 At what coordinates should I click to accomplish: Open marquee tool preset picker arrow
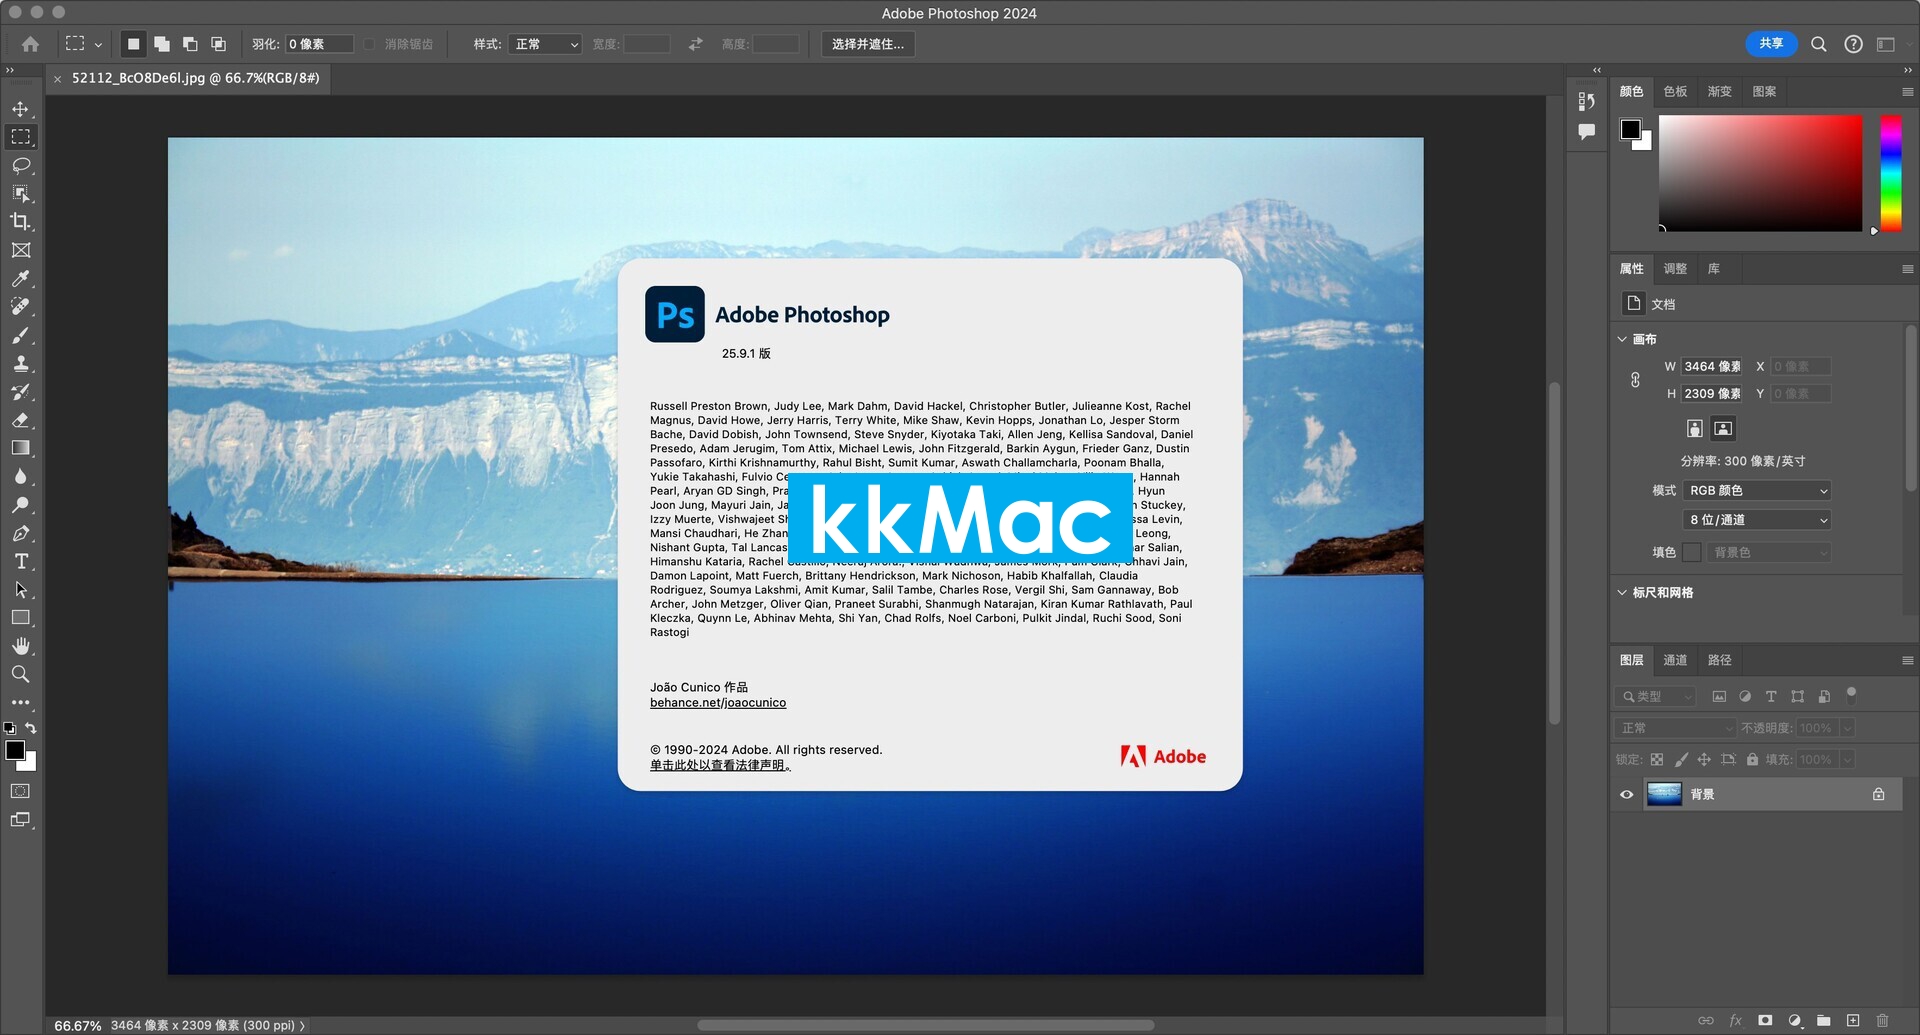(x=98, y=45)
